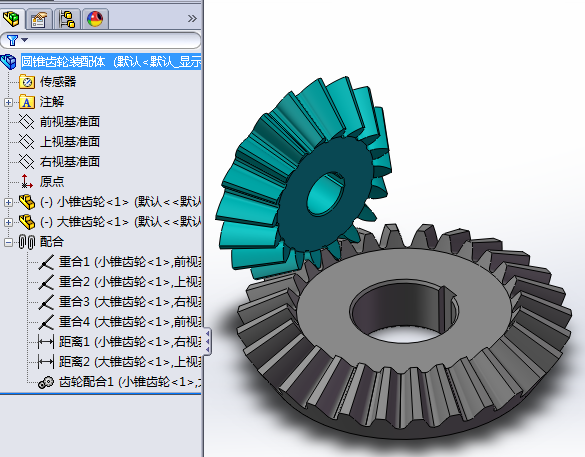Viewport: 585px width, 457px height.
Task: Select the 圆锥齿轮装配体 root assembly node
Action: tap(111, 62)
